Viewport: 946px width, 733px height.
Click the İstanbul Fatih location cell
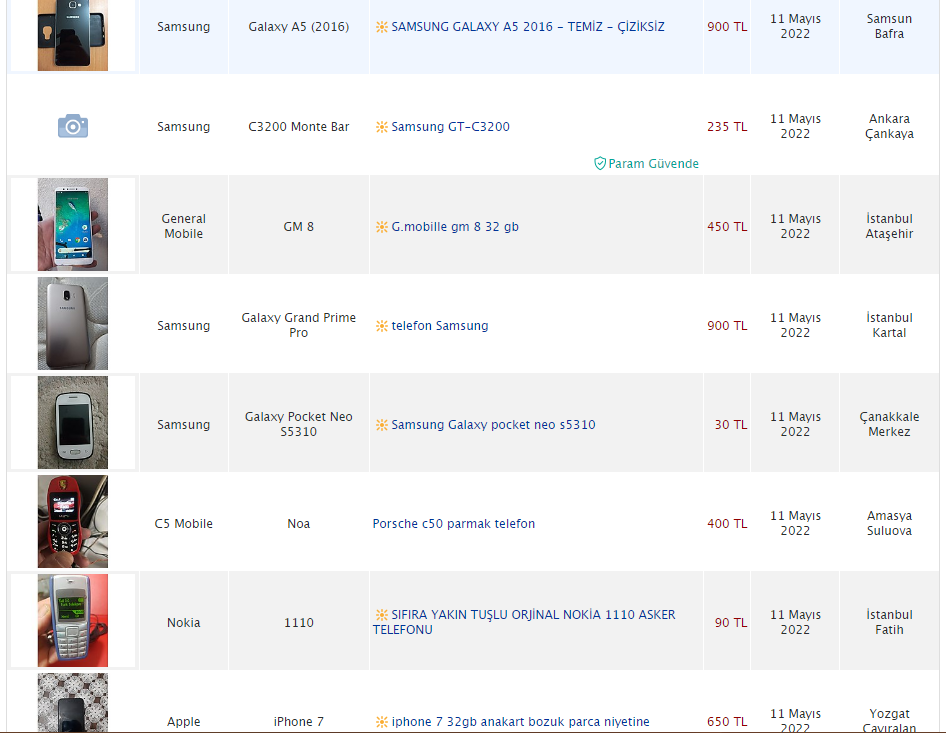pos(889,622)
